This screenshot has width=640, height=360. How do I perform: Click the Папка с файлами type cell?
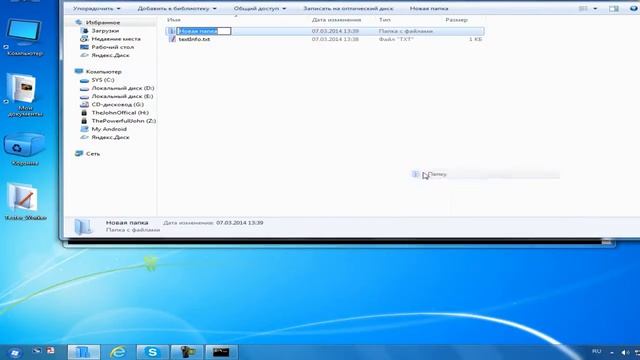click(405, 31)
